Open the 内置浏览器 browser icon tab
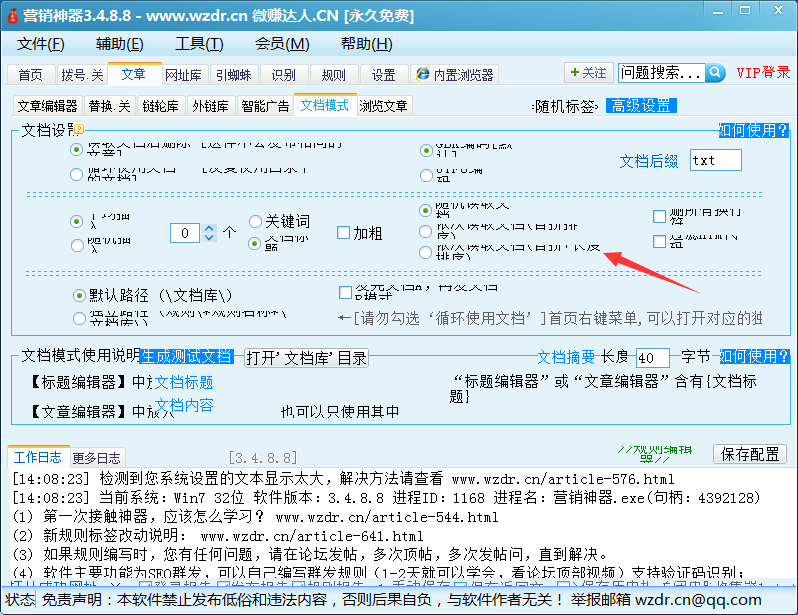The height and width of the screenshot is (615, 798). [454, 75]
